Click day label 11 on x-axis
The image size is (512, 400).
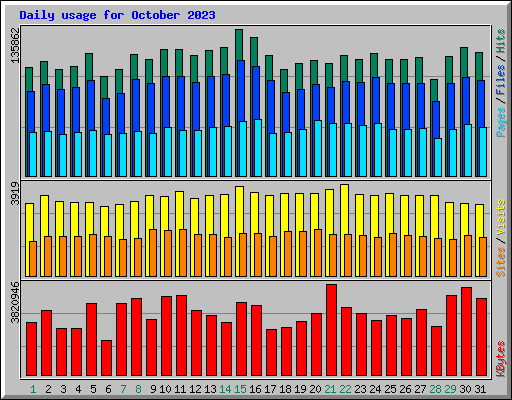coord(180,389)
